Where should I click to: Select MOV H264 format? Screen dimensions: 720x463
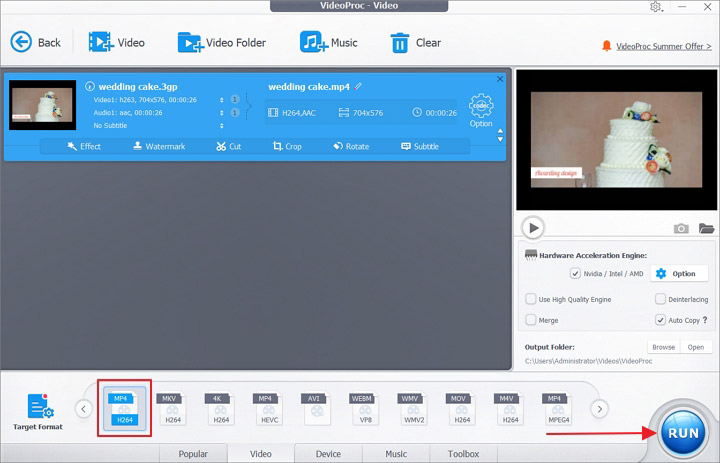(461, 408)
